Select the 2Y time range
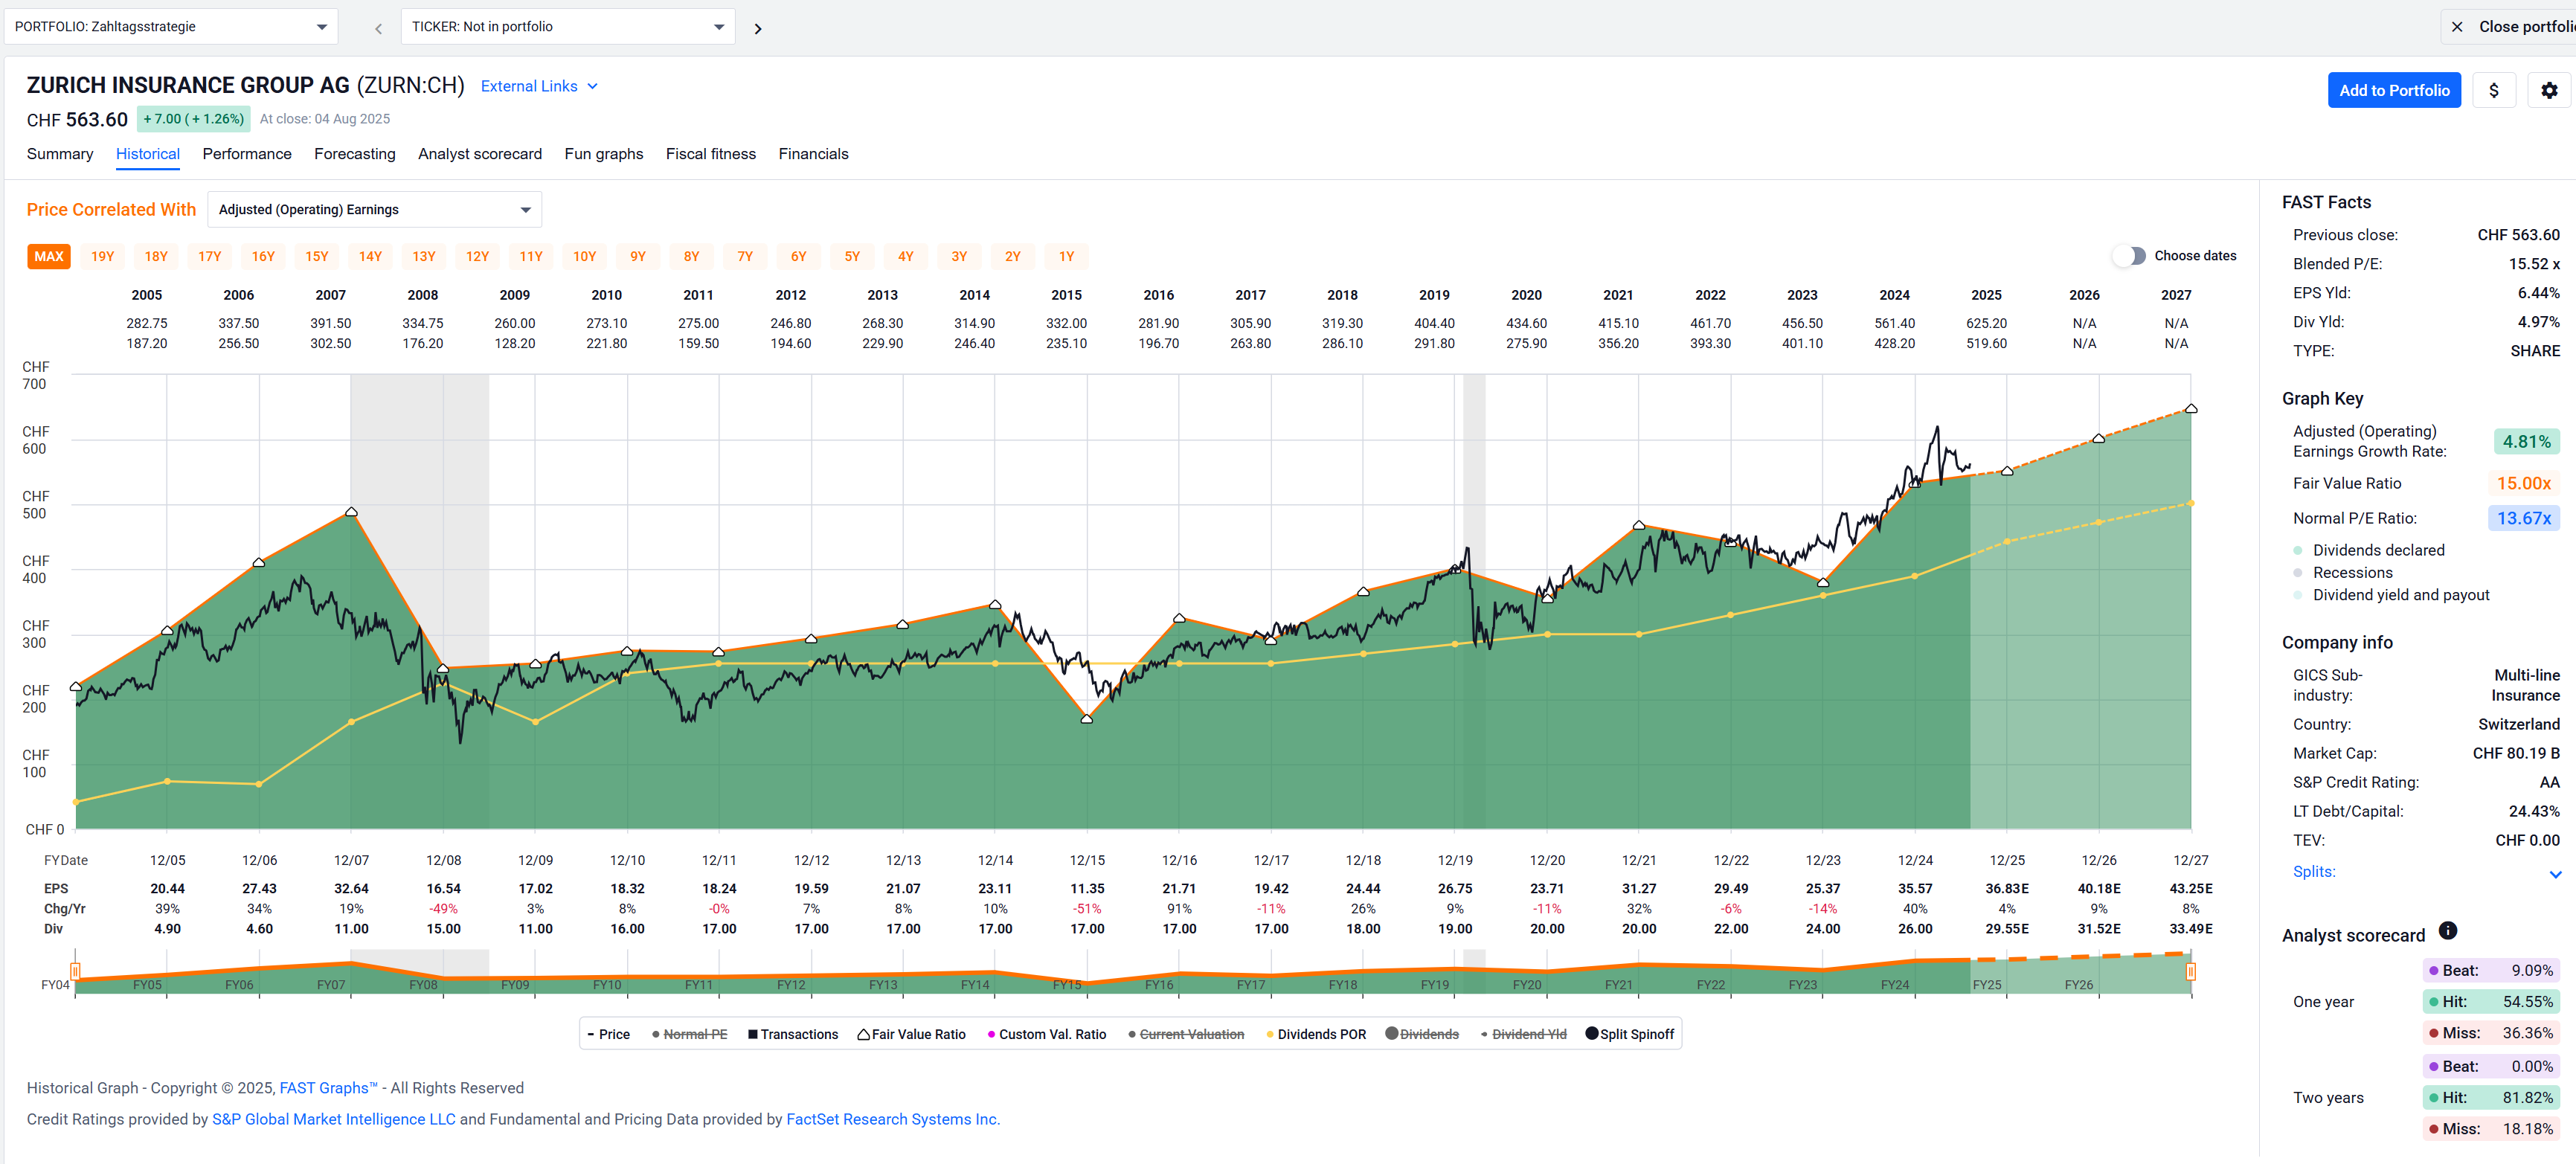The height and width of the screenshot is (1164, 2576). 1013,257
